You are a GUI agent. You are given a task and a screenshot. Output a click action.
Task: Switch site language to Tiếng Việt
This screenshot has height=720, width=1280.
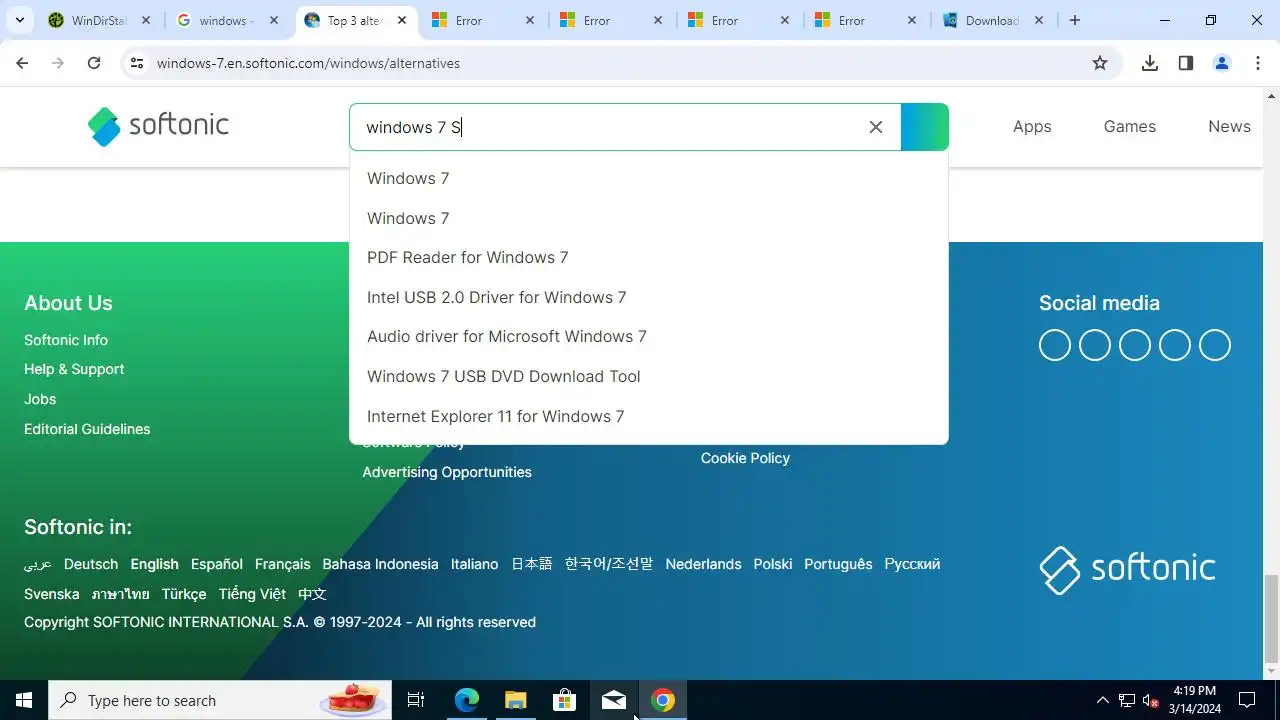point(252,594)
